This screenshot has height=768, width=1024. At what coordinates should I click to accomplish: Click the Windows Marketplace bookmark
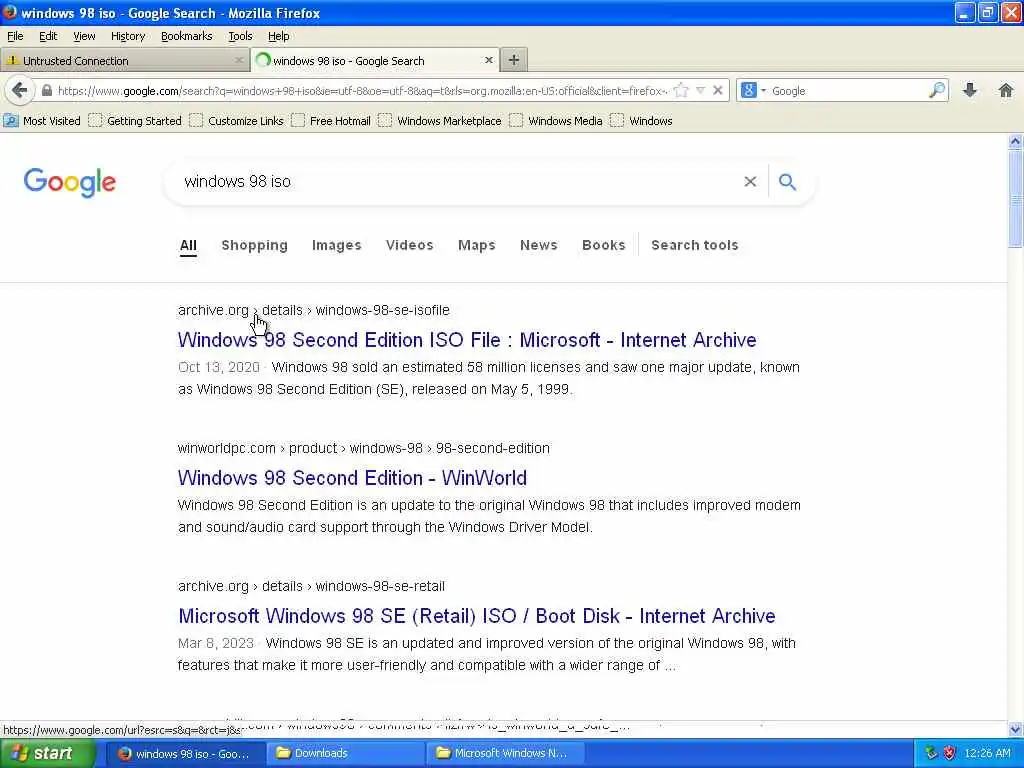tap(440, 121)
